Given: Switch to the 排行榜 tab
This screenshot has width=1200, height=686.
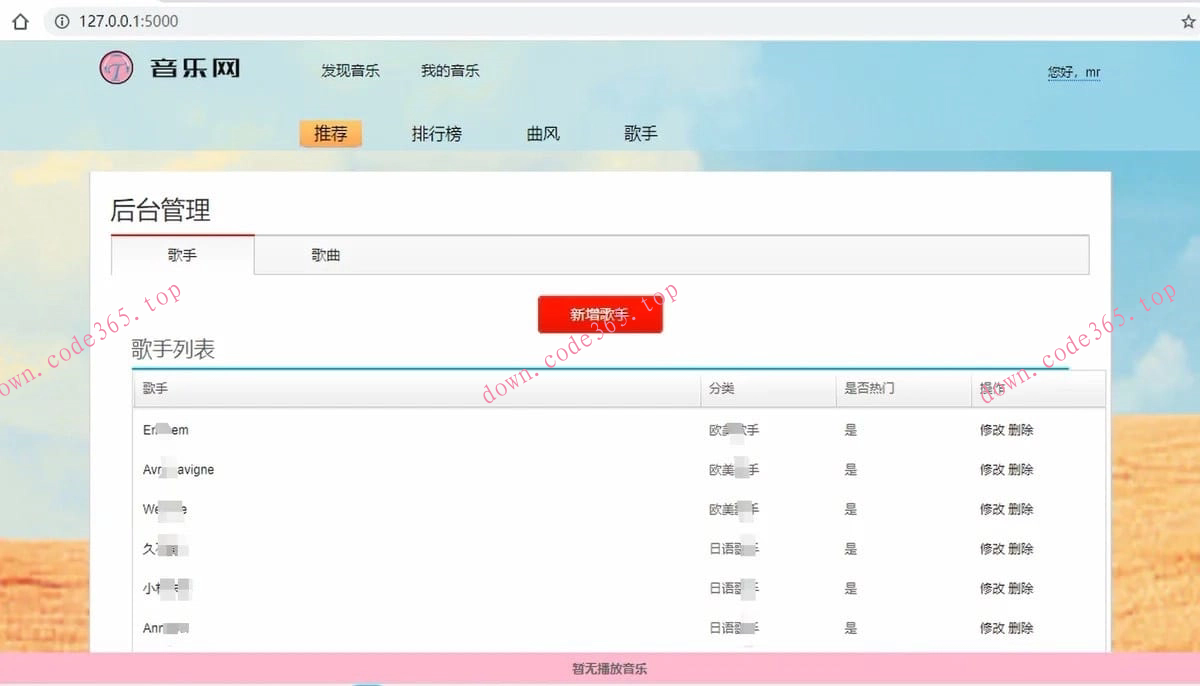Looking at the screenshot, I should click(436, 133).
